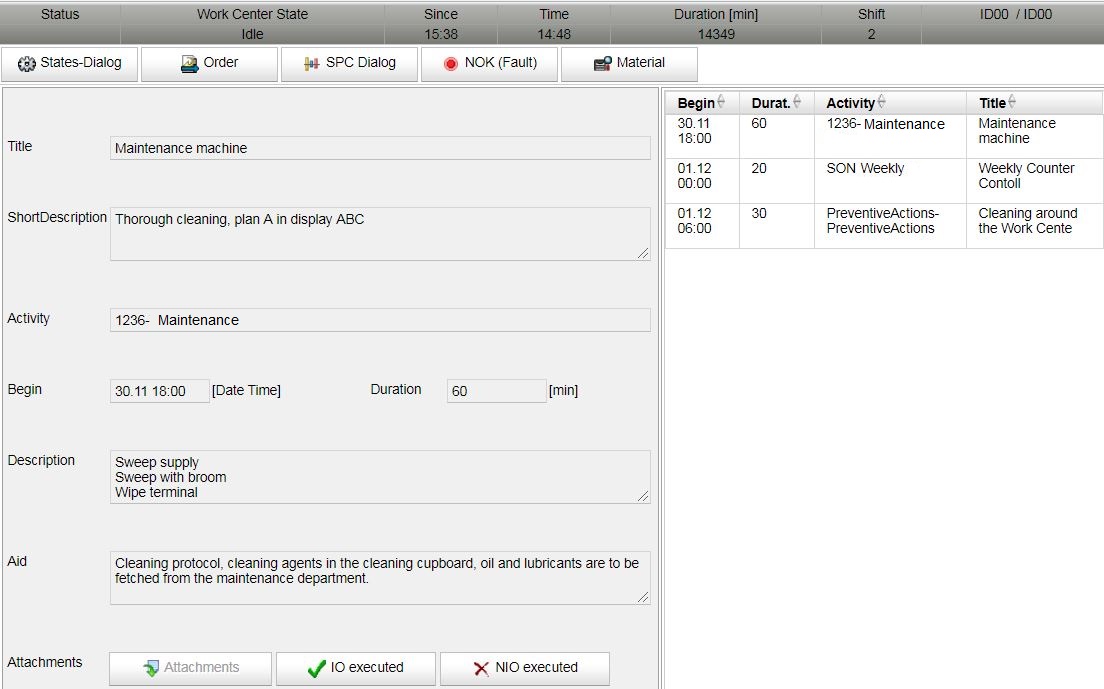The width and height of the screenshot is (1104, 689).
Task: Click the Duration field showing 60
Action: (x=496, y=391)
